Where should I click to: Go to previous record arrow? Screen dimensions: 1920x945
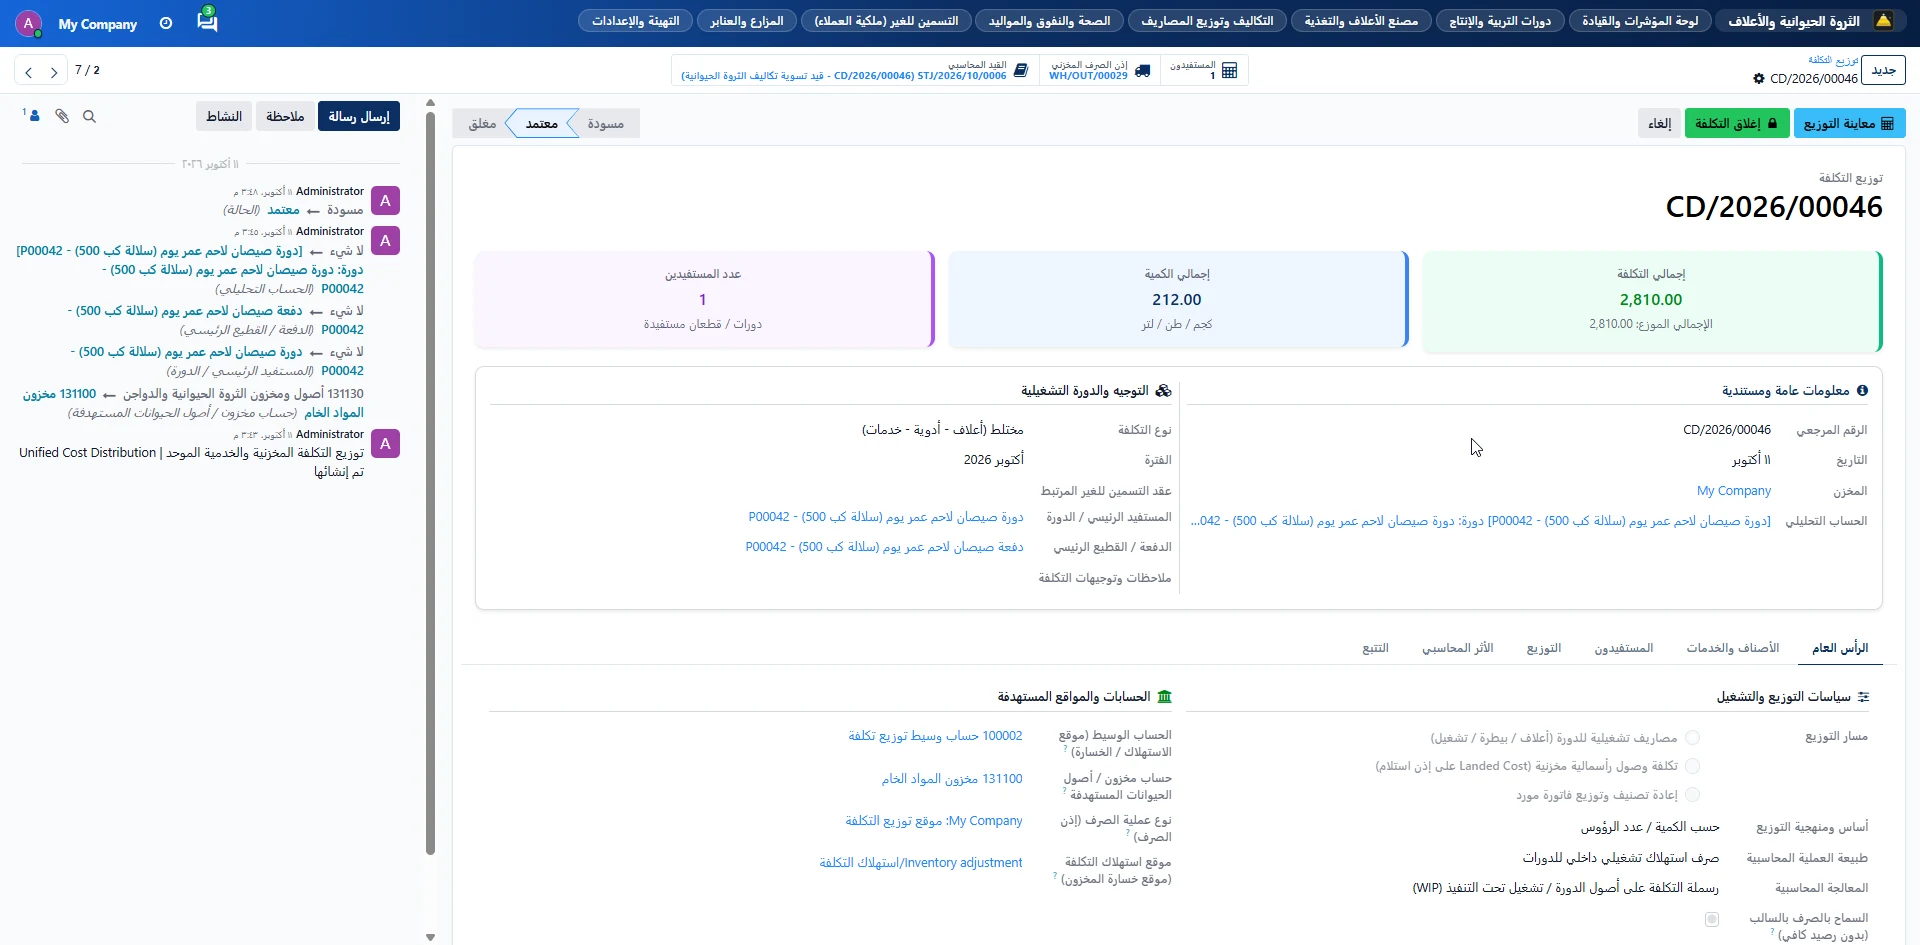coord(29,72)
